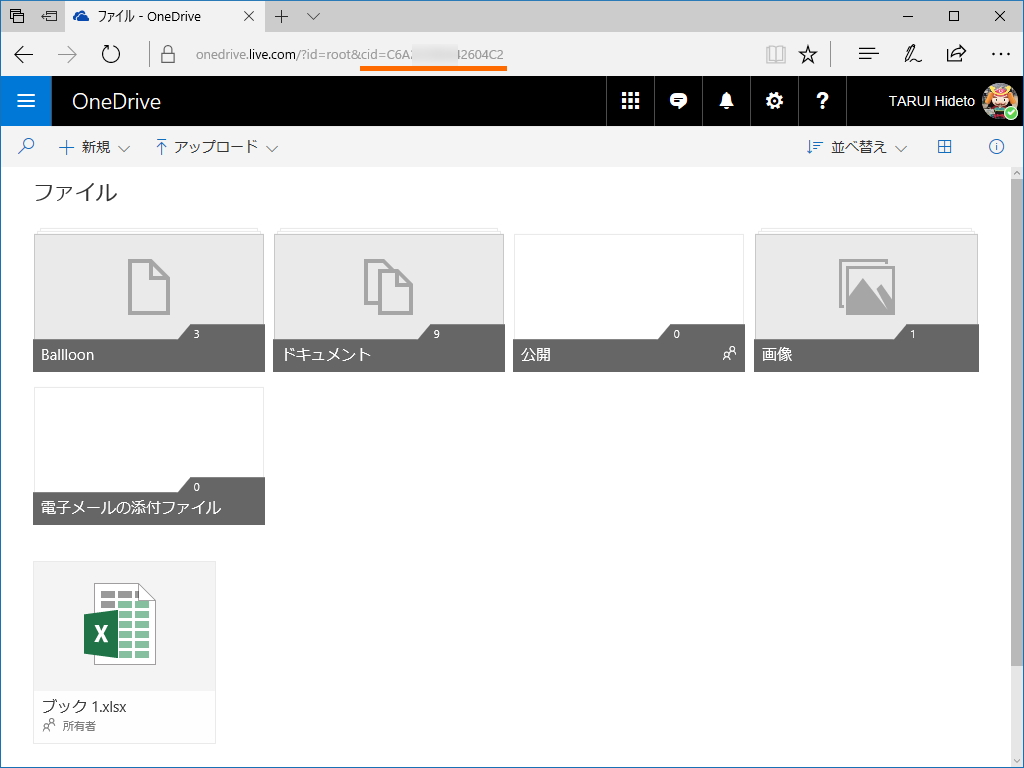This screenshot has height=768, width=1024.
Task: Open the search icon in OneDrive
Action: [26, 146]
